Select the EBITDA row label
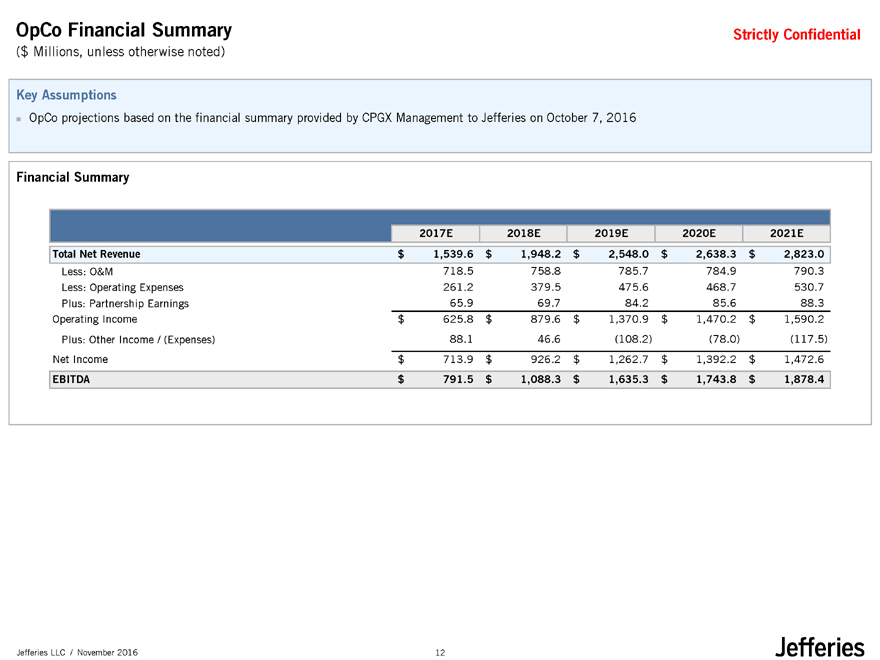This screenshot has width=880, height=660. 70,380
